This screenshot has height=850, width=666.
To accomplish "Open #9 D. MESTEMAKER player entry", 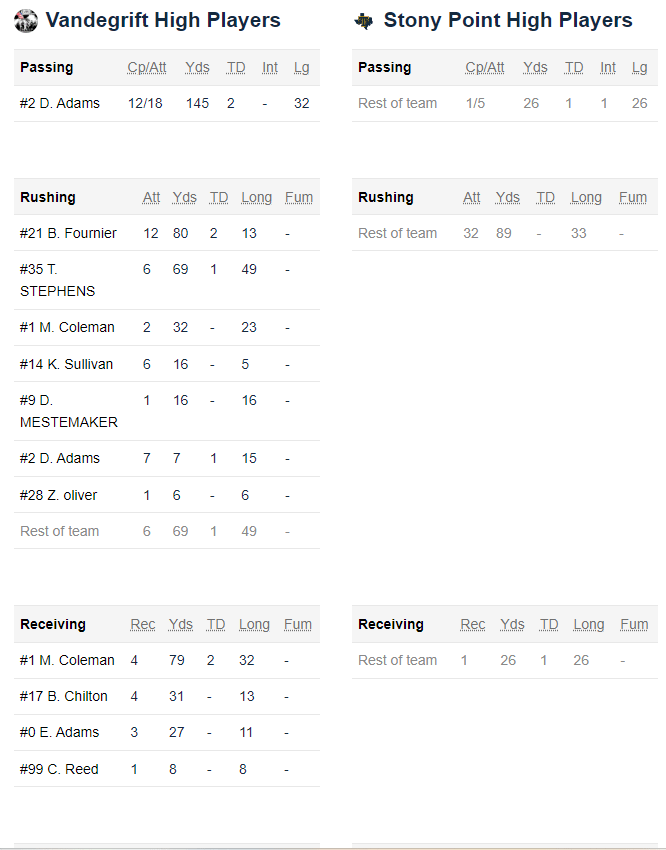I will coord(68,411).
